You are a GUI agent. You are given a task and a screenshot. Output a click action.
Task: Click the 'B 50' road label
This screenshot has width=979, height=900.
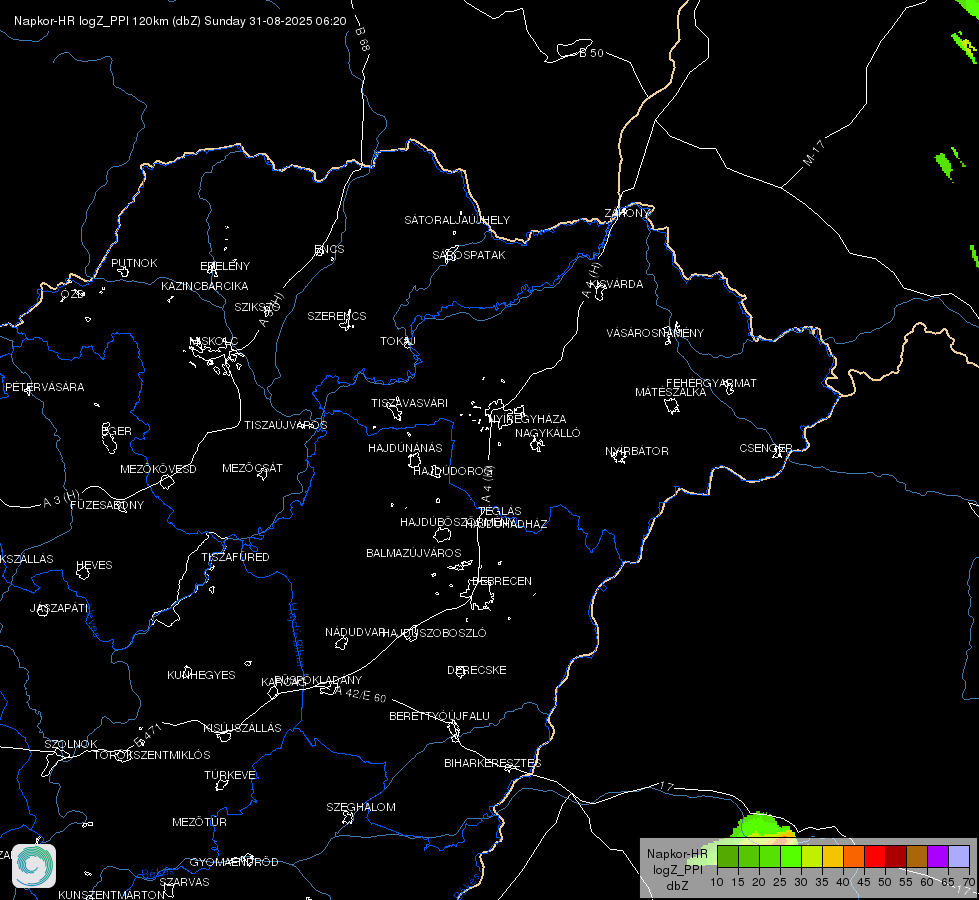pyautogui.click(x=591, y=53)
